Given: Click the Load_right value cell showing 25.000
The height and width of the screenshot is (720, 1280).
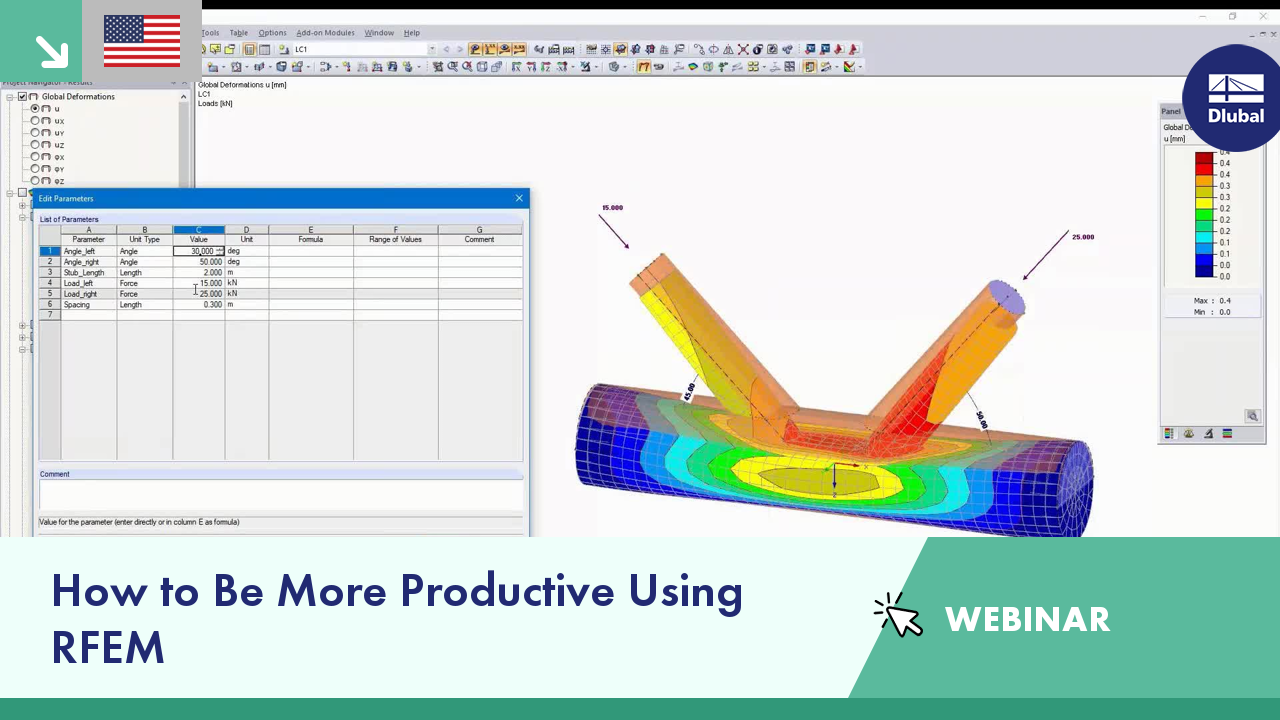Looking at the screenshot, I should pos(210,293).
